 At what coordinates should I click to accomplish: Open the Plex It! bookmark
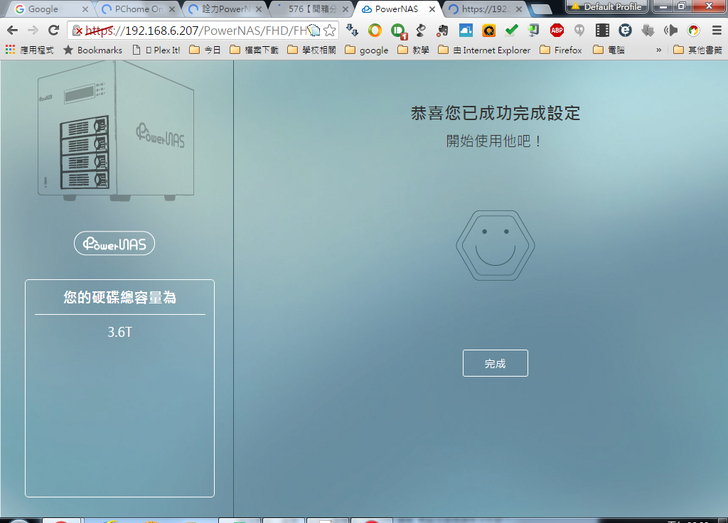coord(156,50)
